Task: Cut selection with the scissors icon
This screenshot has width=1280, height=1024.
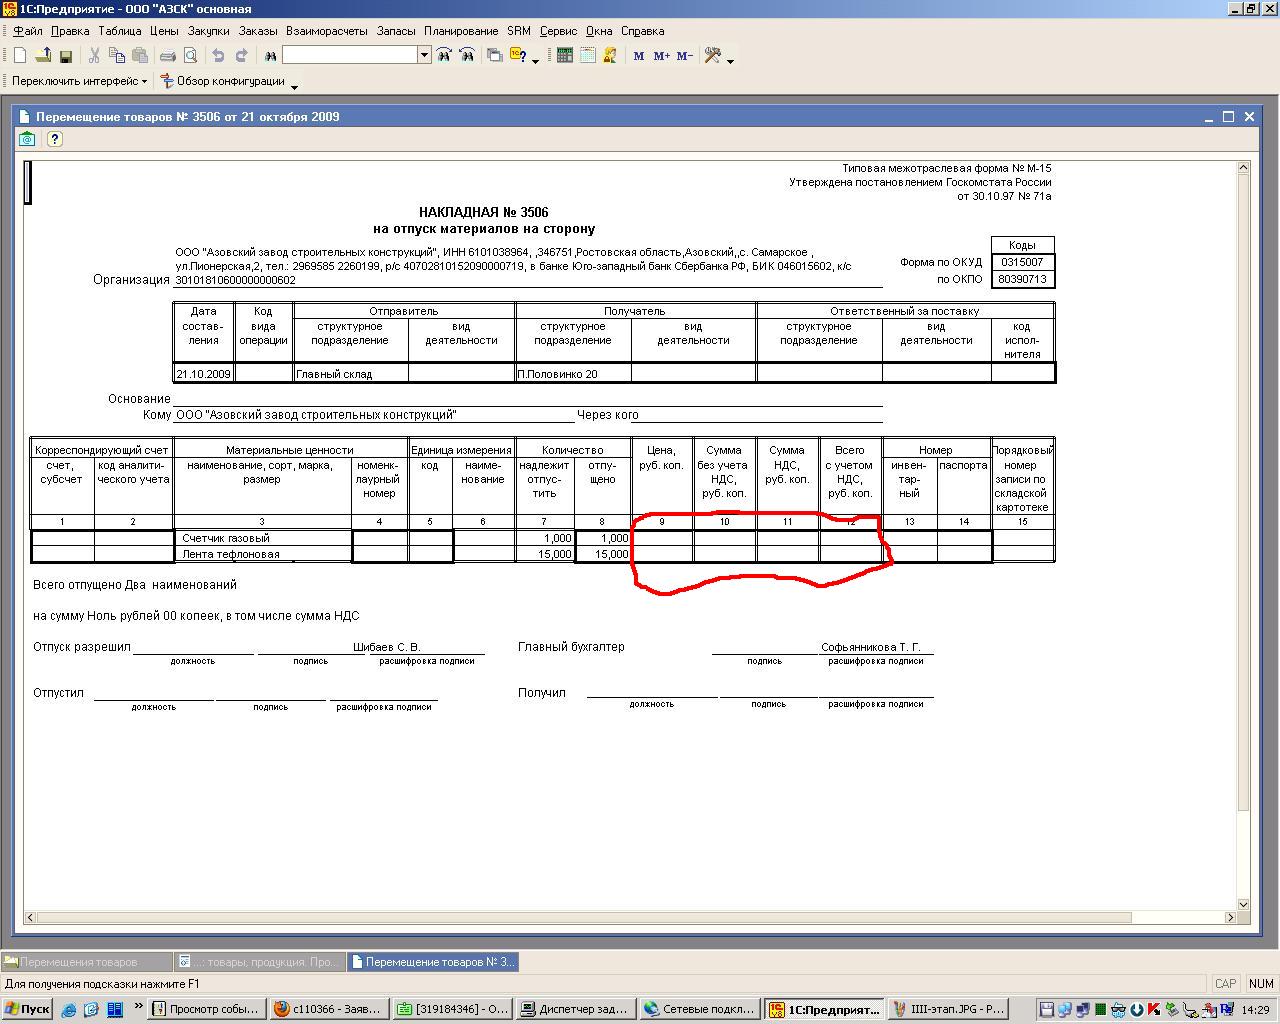Action: [95, 56]
